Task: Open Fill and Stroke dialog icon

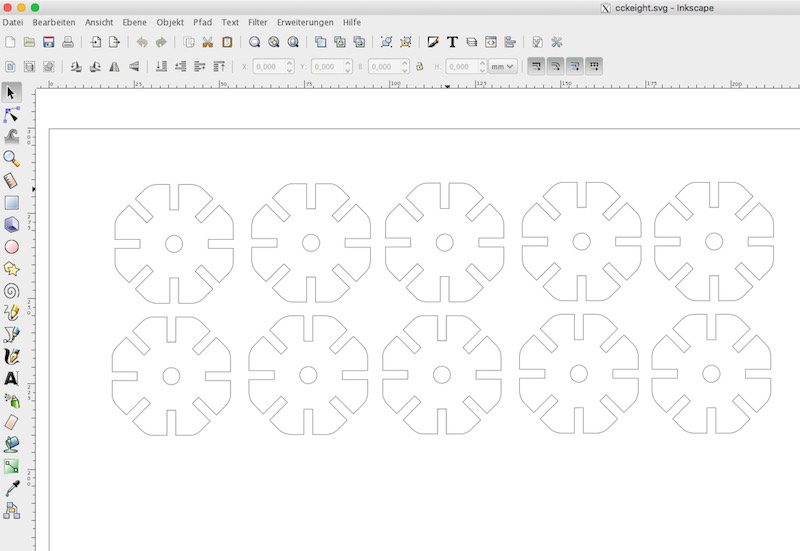Action: point(433,42)
